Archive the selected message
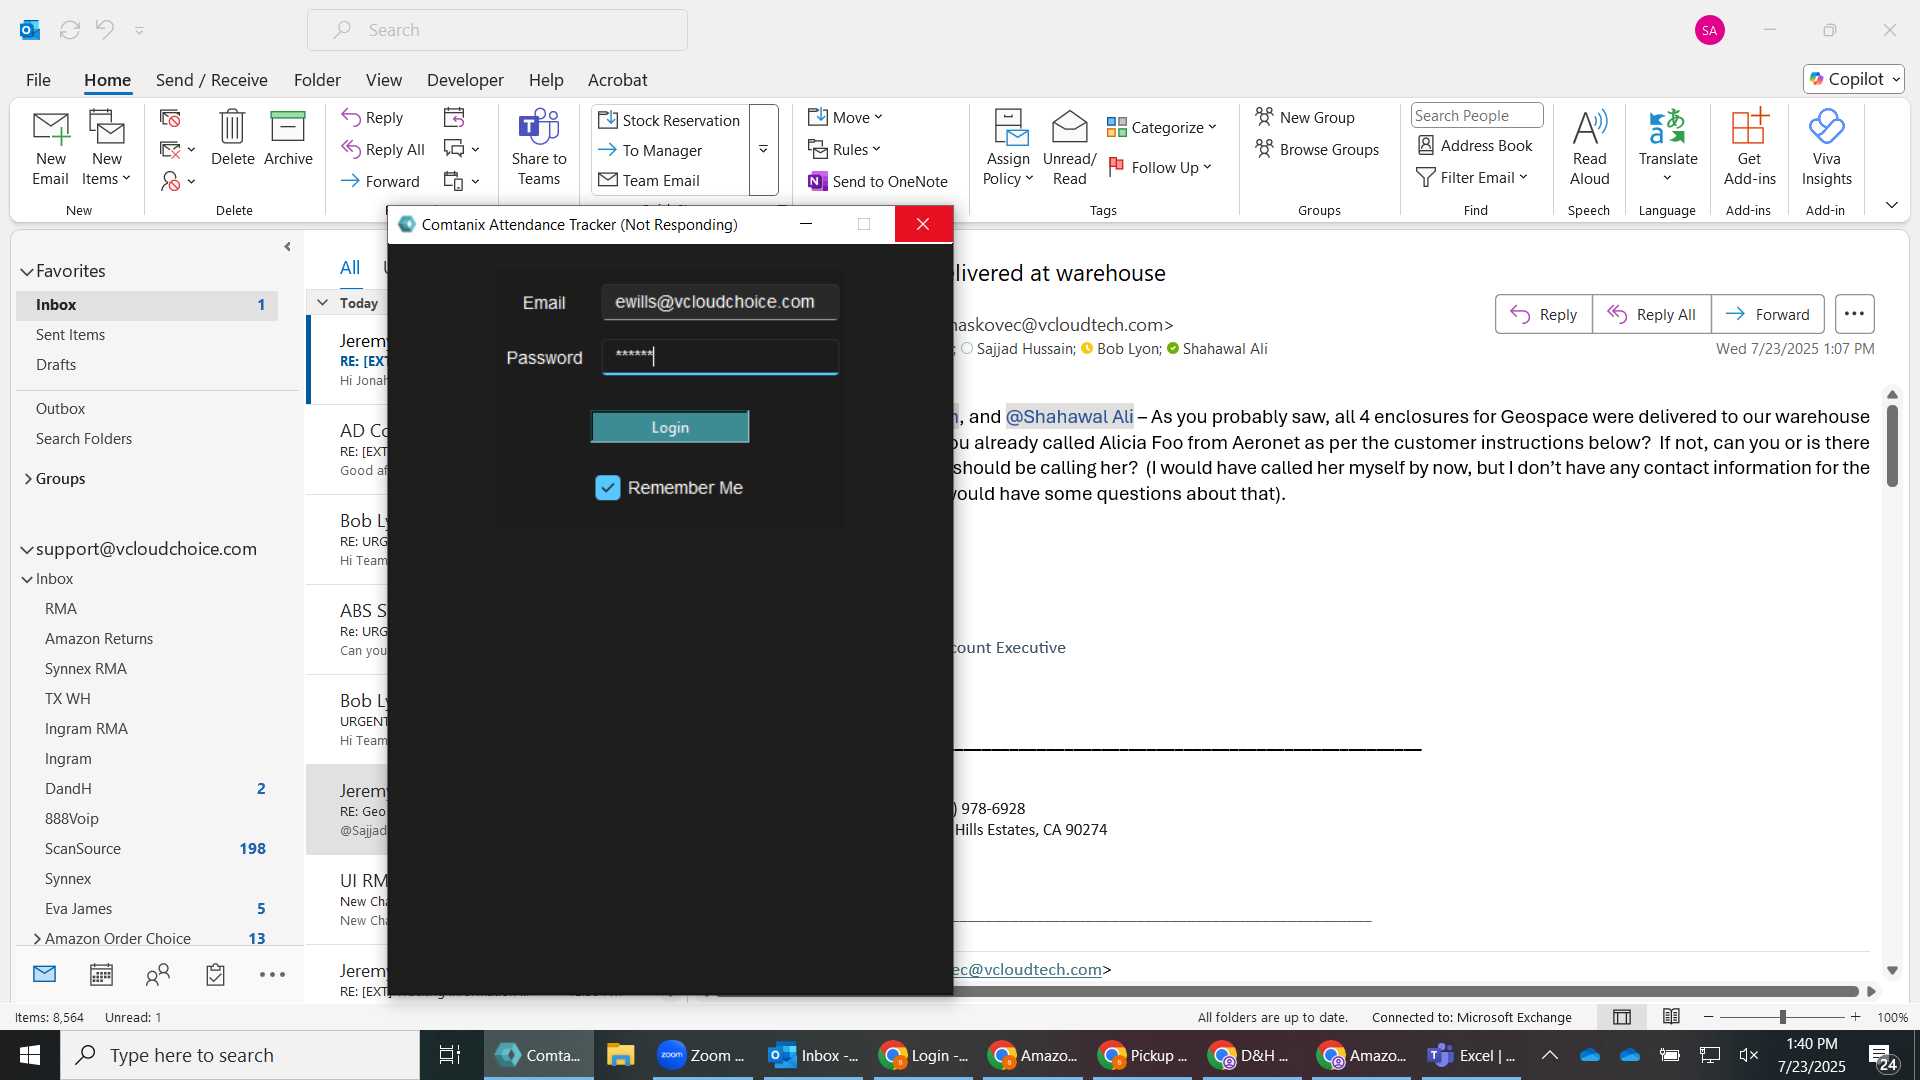Screen dimensions: 1920x1080 pos(288,137)
